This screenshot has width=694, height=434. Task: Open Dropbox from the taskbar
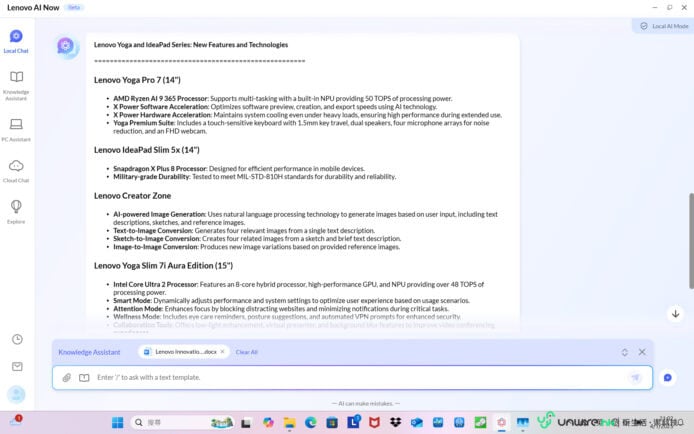point(395,422)
